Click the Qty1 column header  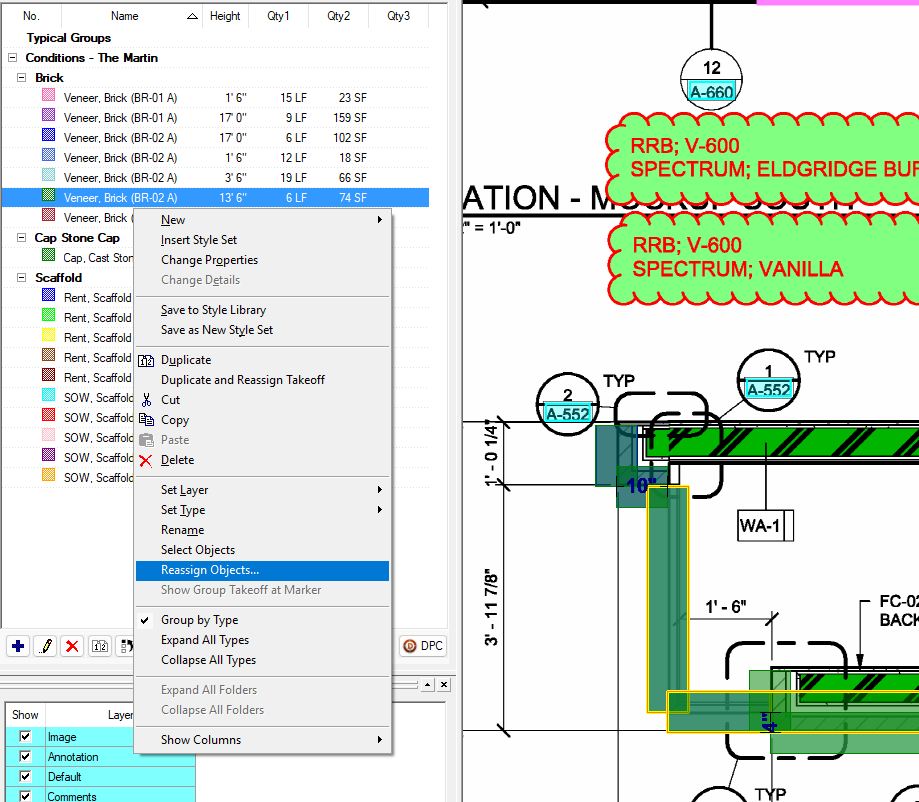coord(278,16)
